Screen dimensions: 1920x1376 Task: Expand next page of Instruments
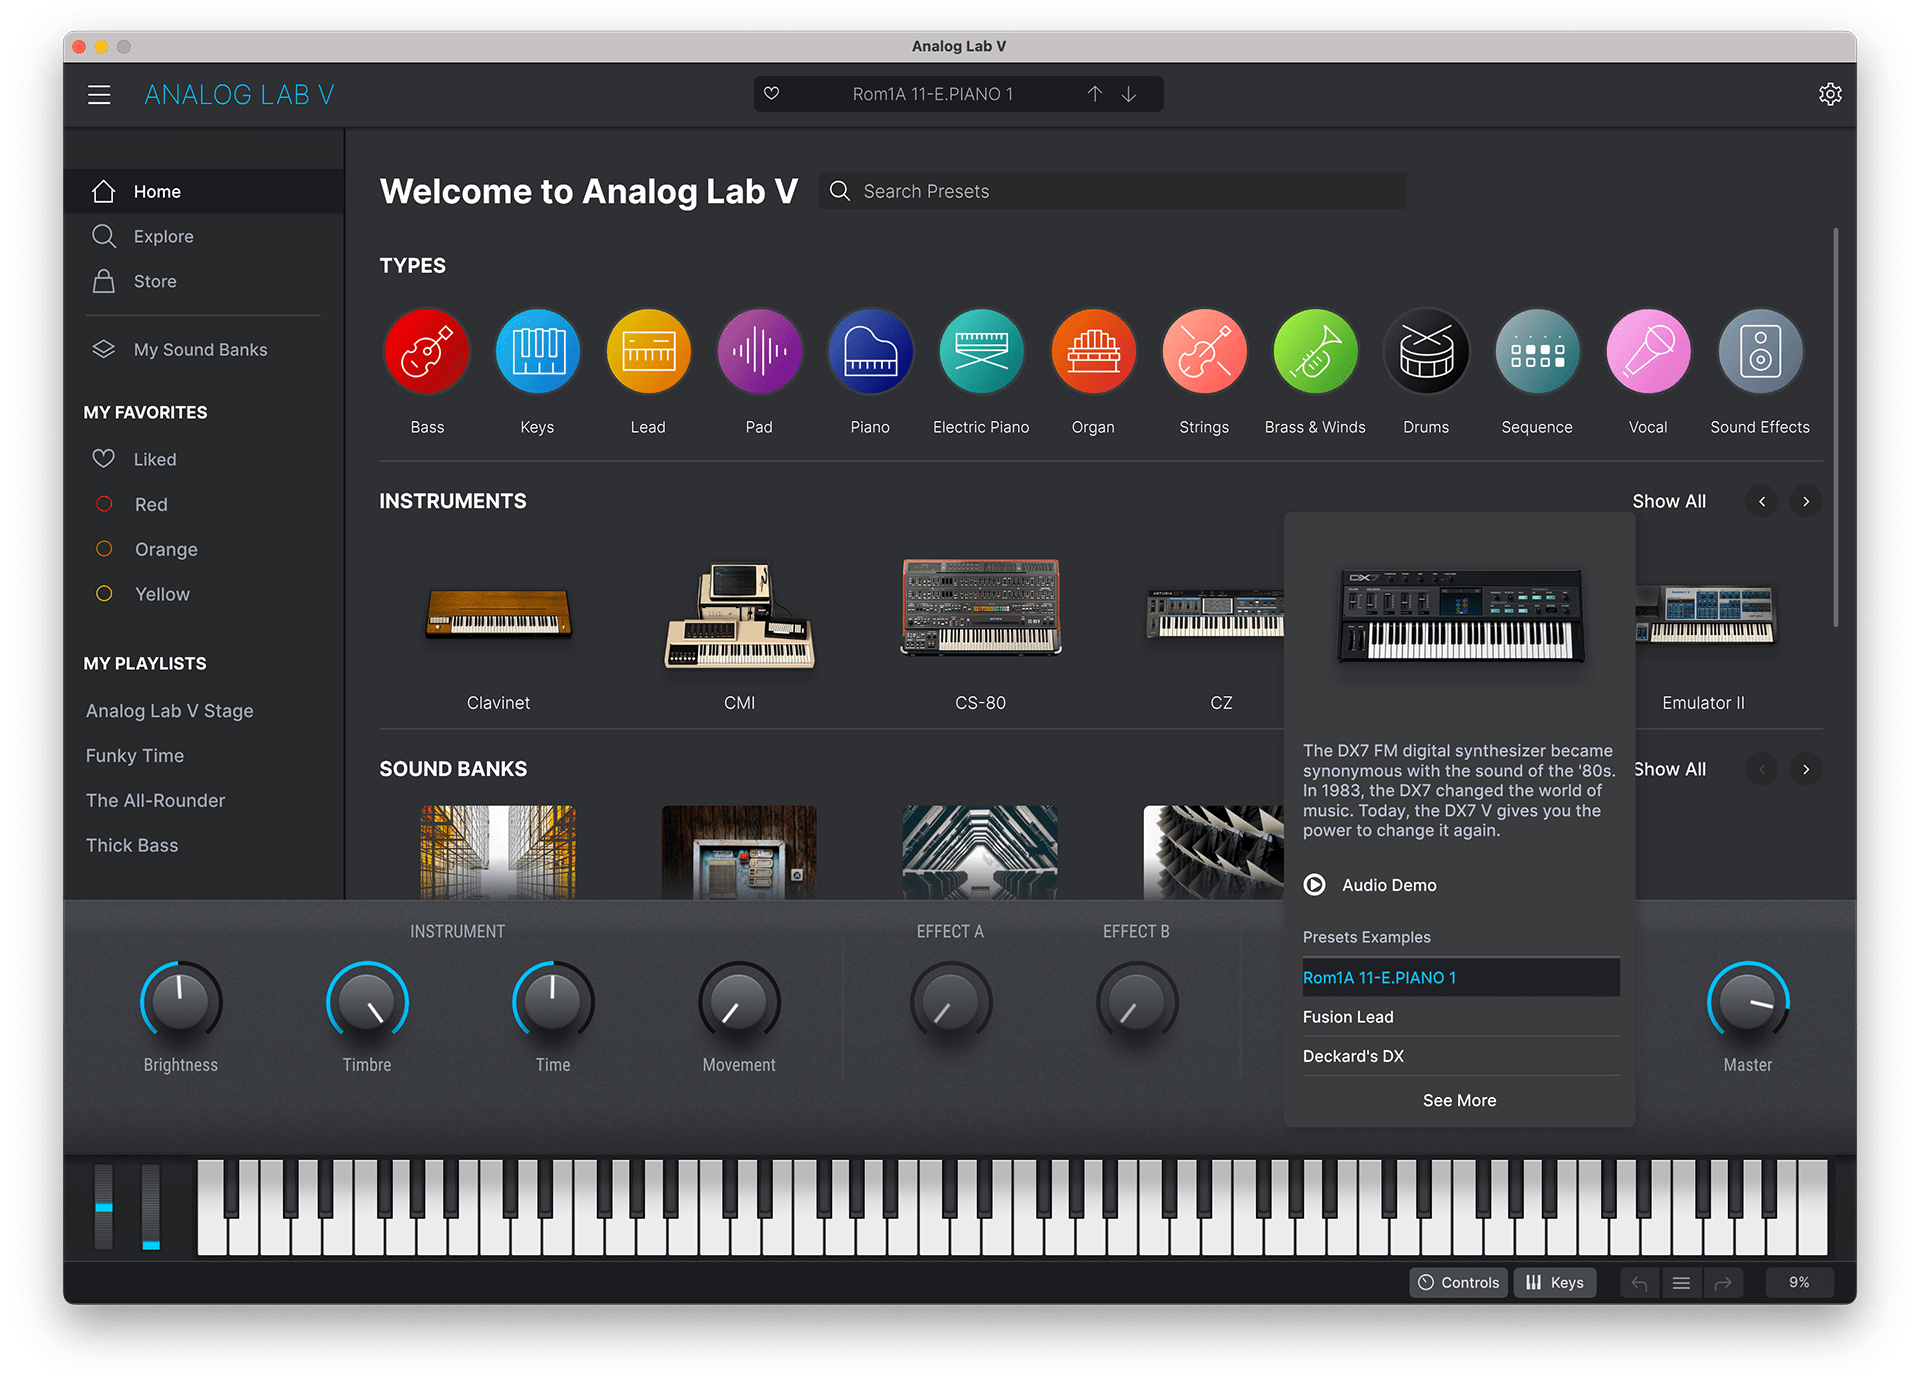pyautogui.click(x=1806, y=501)
